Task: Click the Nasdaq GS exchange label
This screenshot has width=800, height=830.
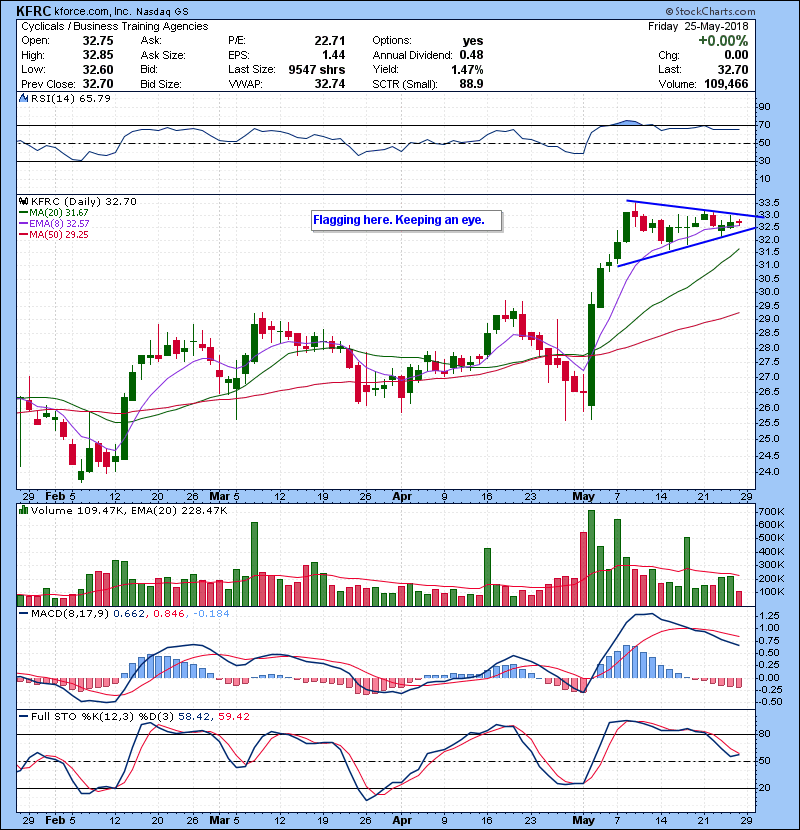Action: coord(162,12)
